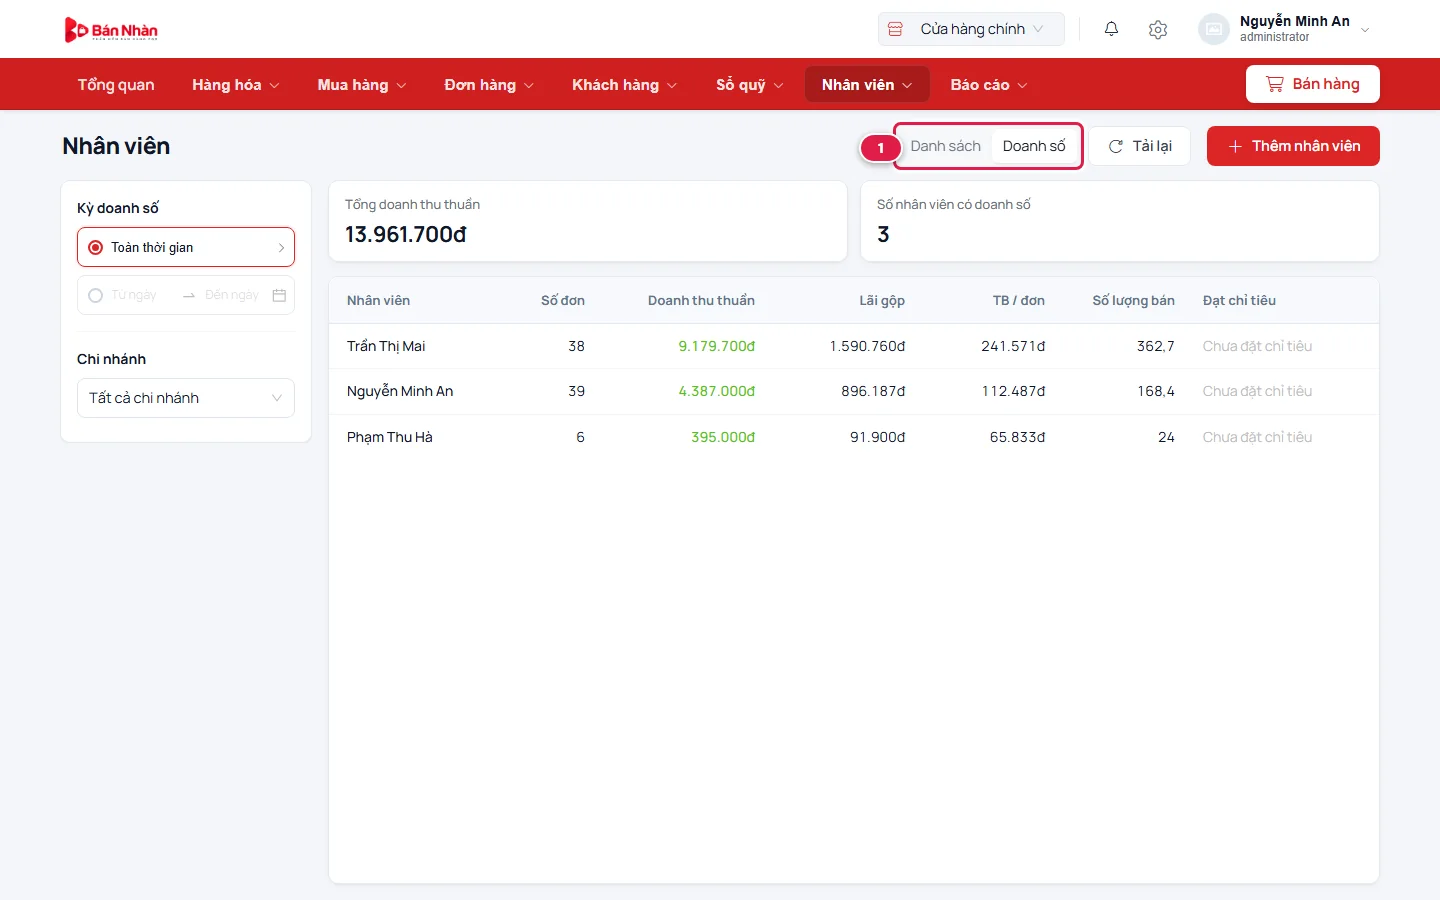The width and height of the screenshot is (1440, 900).
Task: Click the 4.387.000đ revenue value
Action: pos(717,391)
